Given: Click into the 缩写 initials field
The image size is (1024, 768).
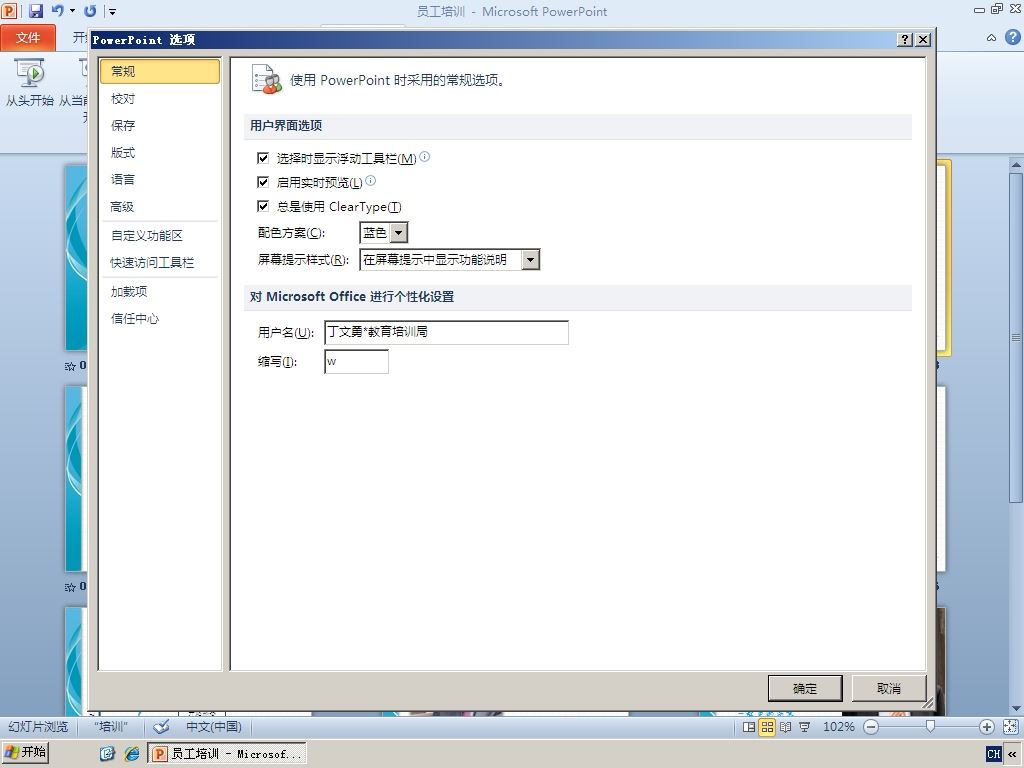Looking at the screenshot, I should click(x=357, y=362).
